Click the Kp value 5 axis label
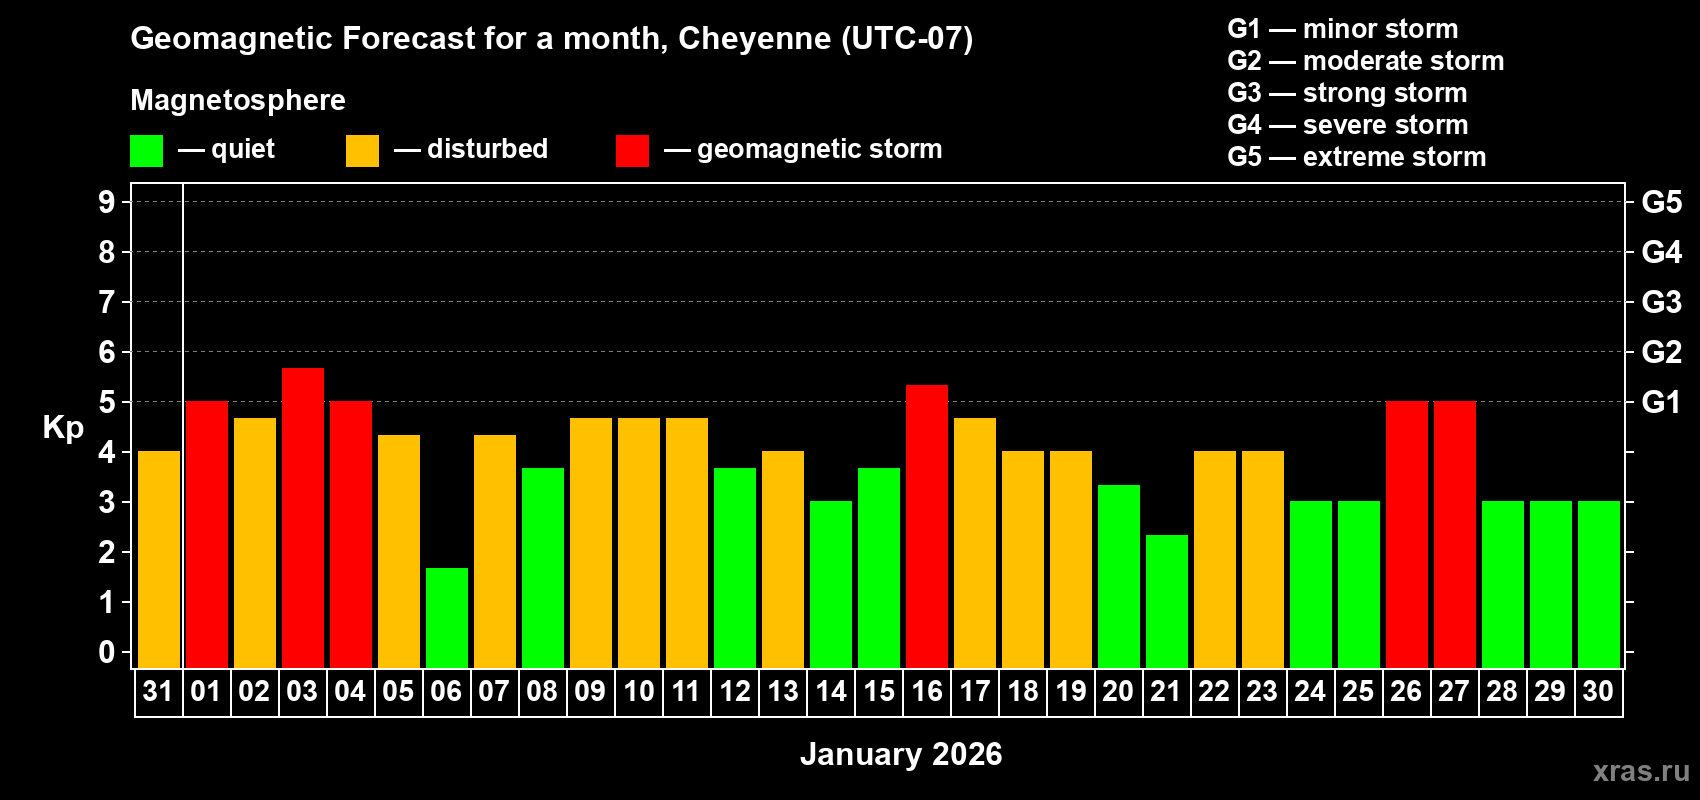The image size is (1700, 800). 107,402
